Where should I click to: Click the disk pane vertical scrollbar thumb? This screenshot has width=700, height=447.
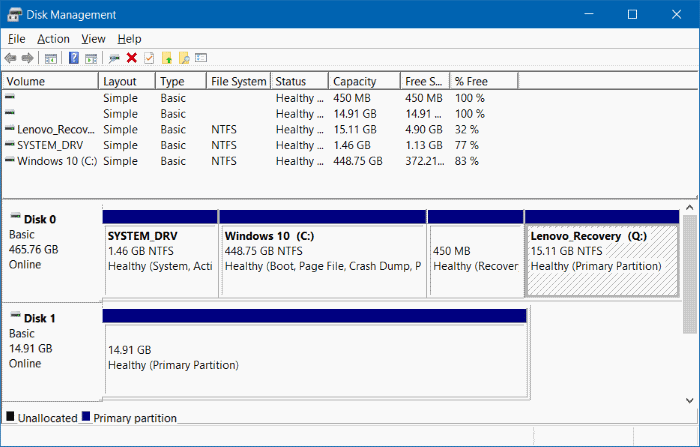click(x=689, y=274)
